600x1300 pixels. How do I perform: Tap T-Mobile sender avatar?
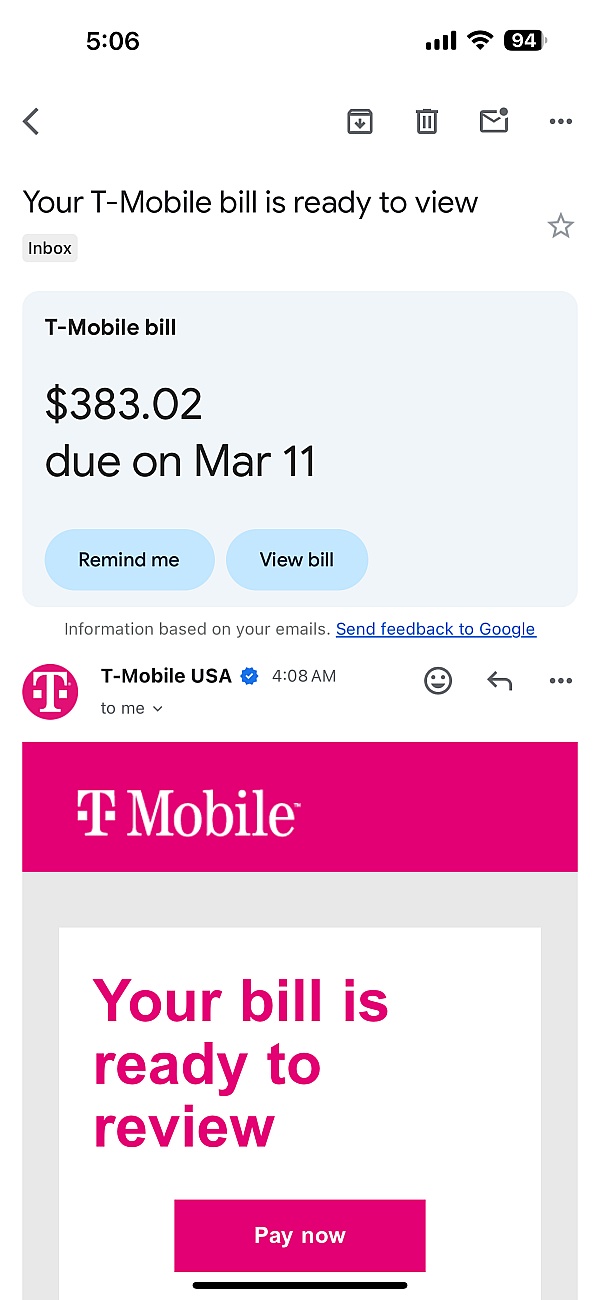coord(50,691)
